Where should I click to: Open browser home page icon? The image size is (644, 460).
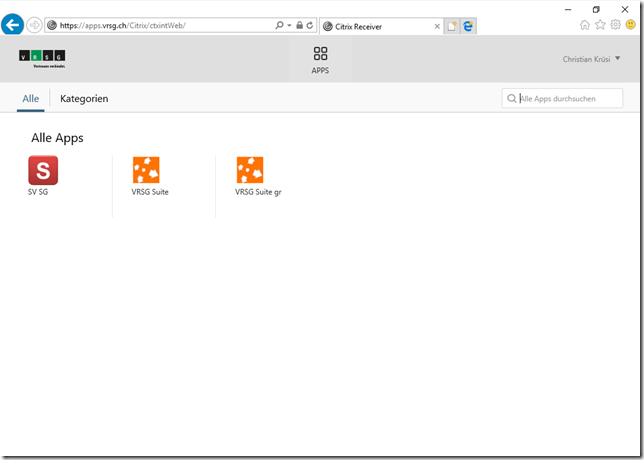[585, 25]
